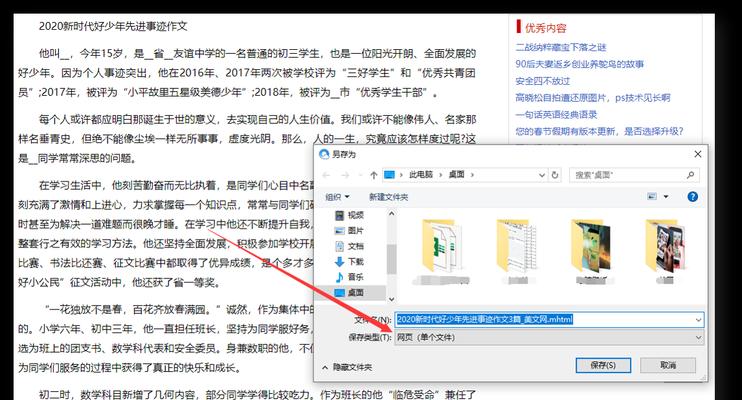Click the 取消 button
This screenshot has width=742, height=400.
coord(668,365)
